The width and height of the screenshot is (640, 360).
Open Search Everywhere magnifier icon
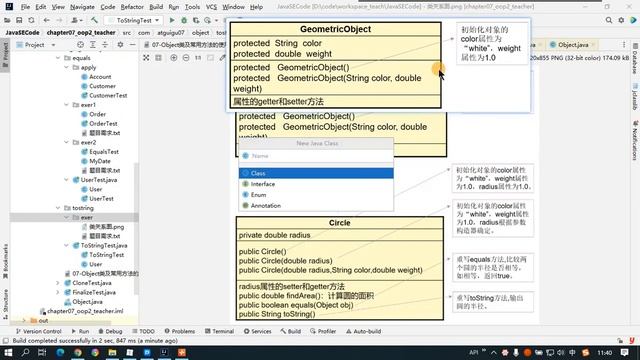point(609,20)
